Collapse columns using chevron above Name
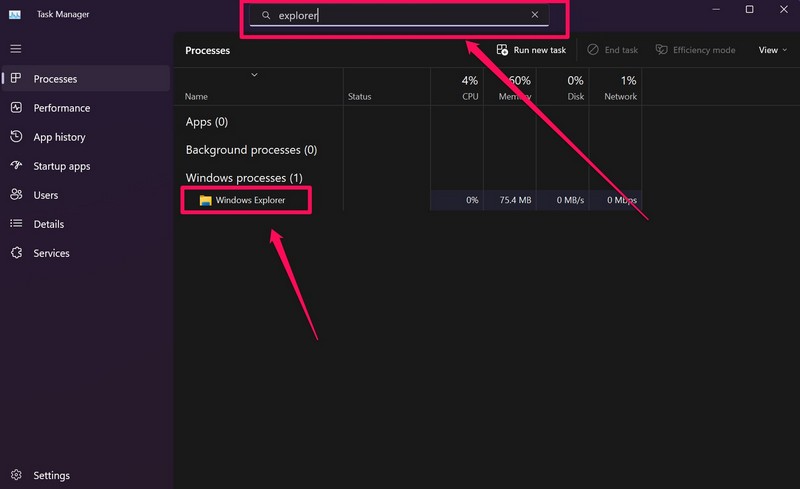This screenshot has height=489, width=800. (255, 75)
